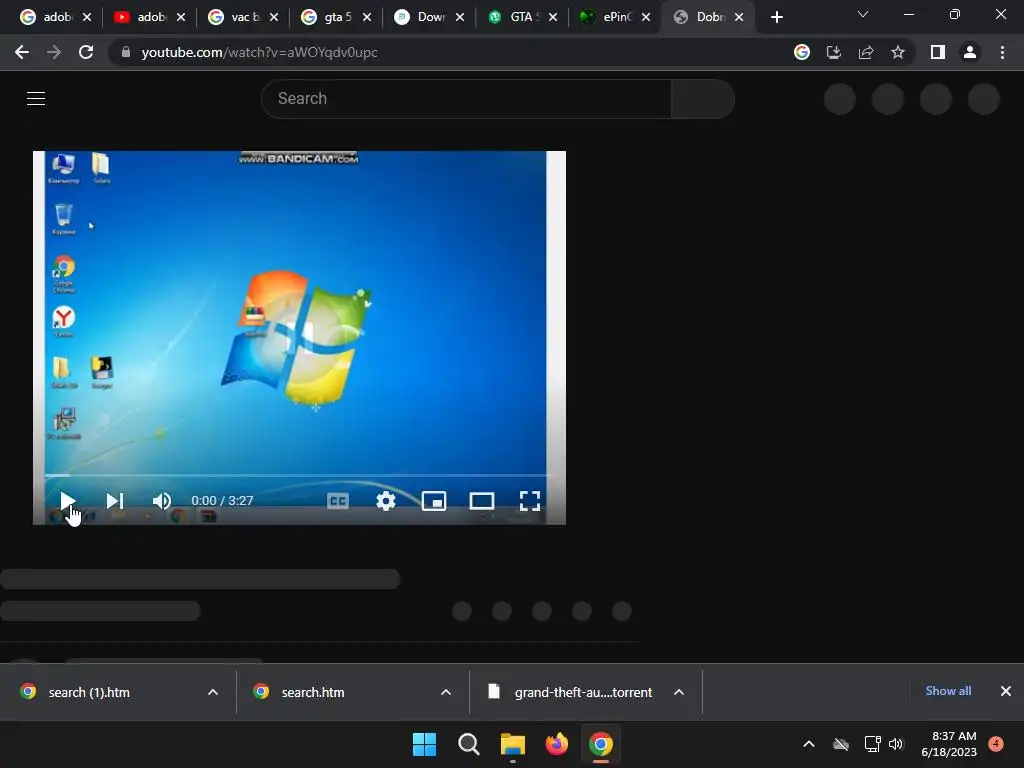
Task: Show all downloads
Action: (948, 691)
